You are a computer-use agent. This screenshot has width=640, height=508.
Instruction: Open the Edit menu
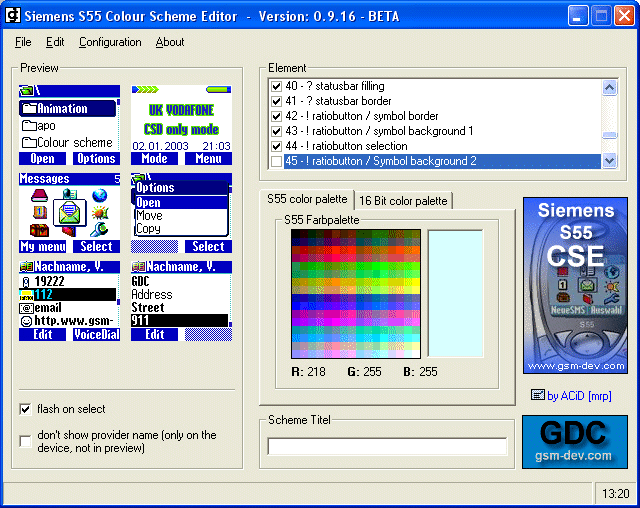55,42
